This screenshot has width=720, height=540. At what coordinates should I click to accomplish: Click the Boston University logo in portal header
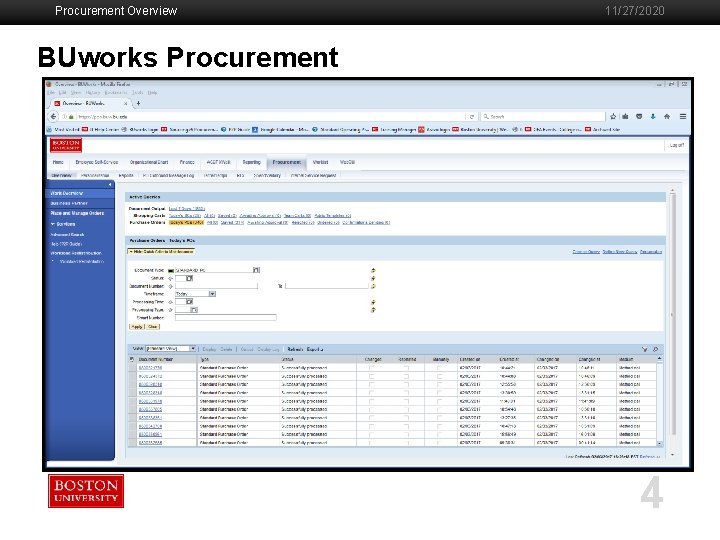tap(66, 145)
